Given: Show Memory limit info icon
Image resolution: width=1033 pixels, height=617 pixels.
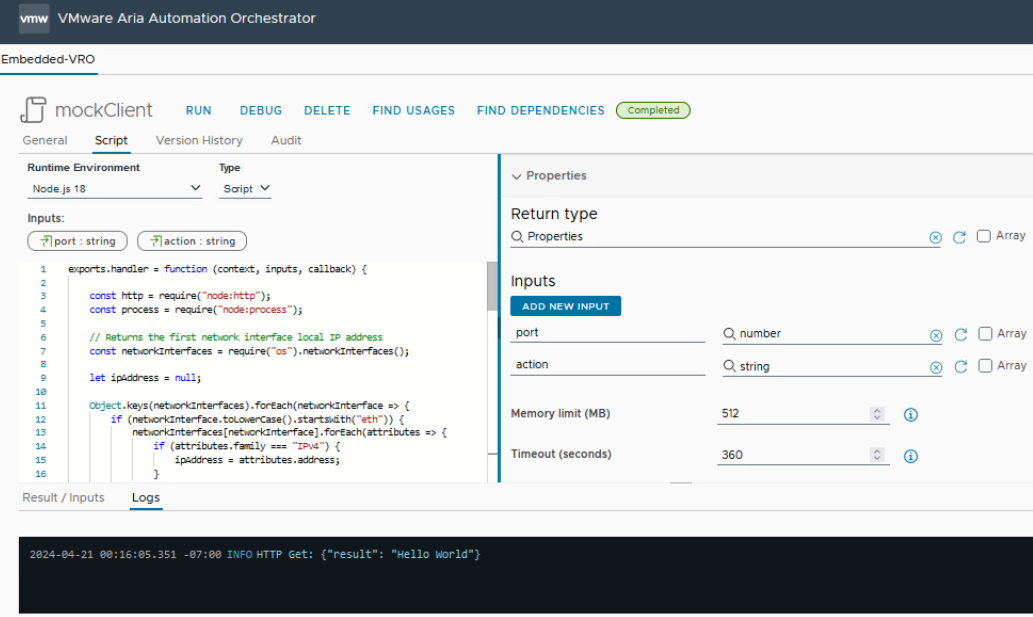Looking at the screenshot, I should click(x=910, y=415).
